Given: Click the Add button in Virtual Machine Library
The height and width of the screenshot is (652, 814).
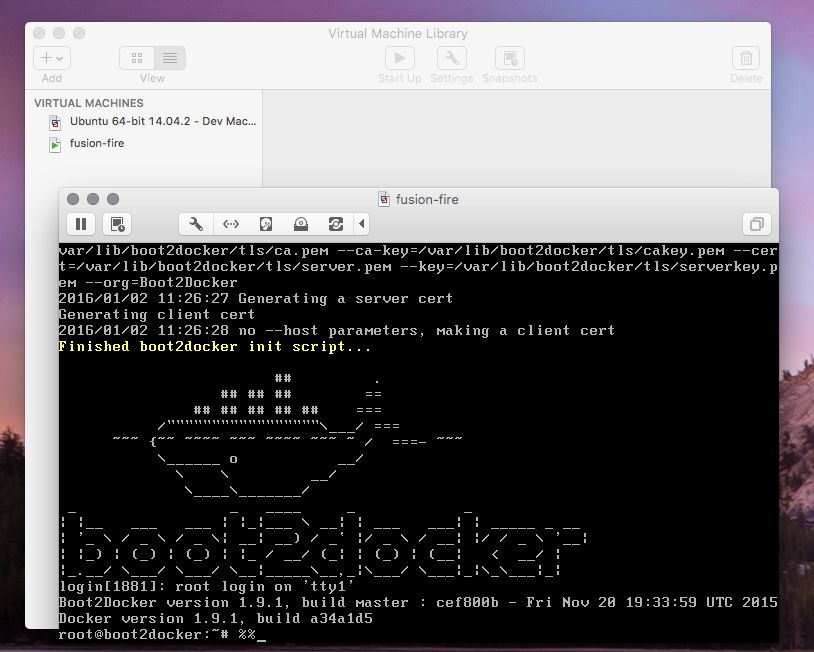Looking at the screenshot, I should coord(52,58).
